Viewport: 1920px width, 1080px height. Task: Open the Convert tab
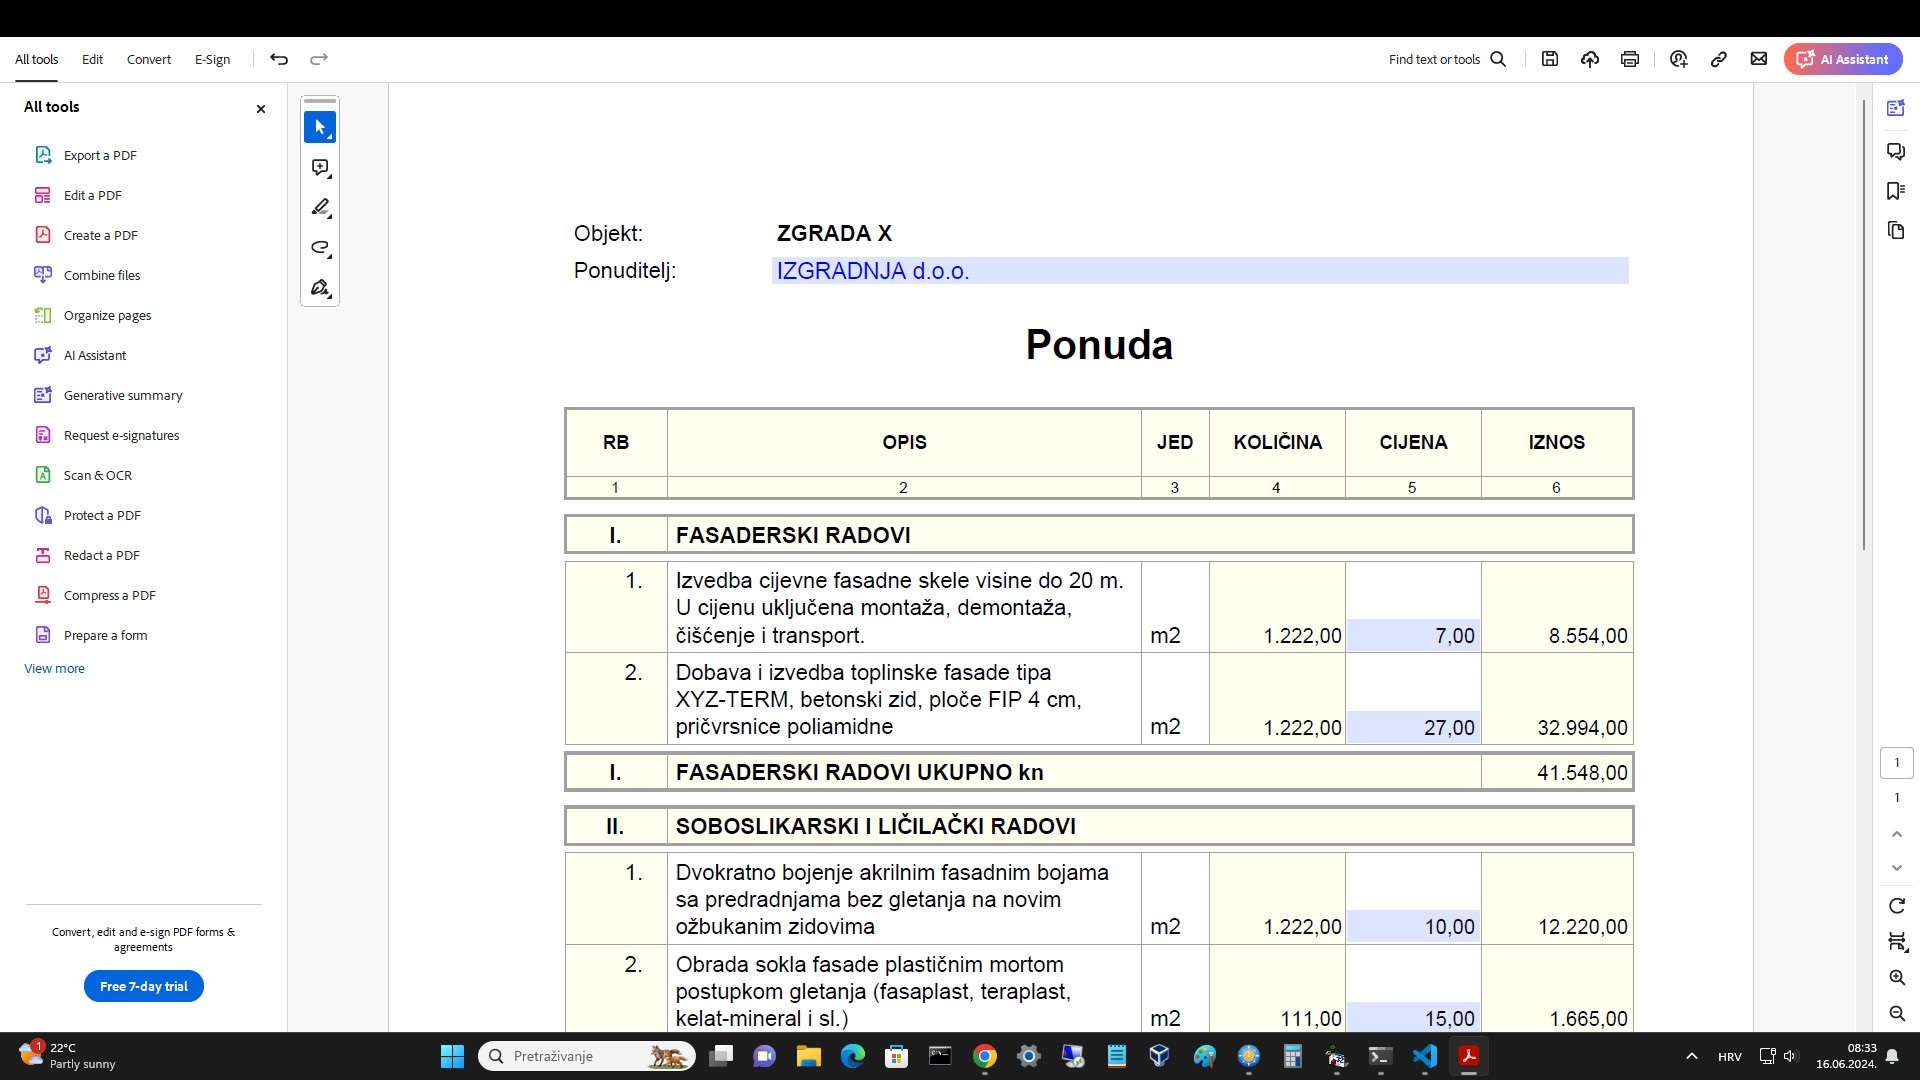coord(149,59)
